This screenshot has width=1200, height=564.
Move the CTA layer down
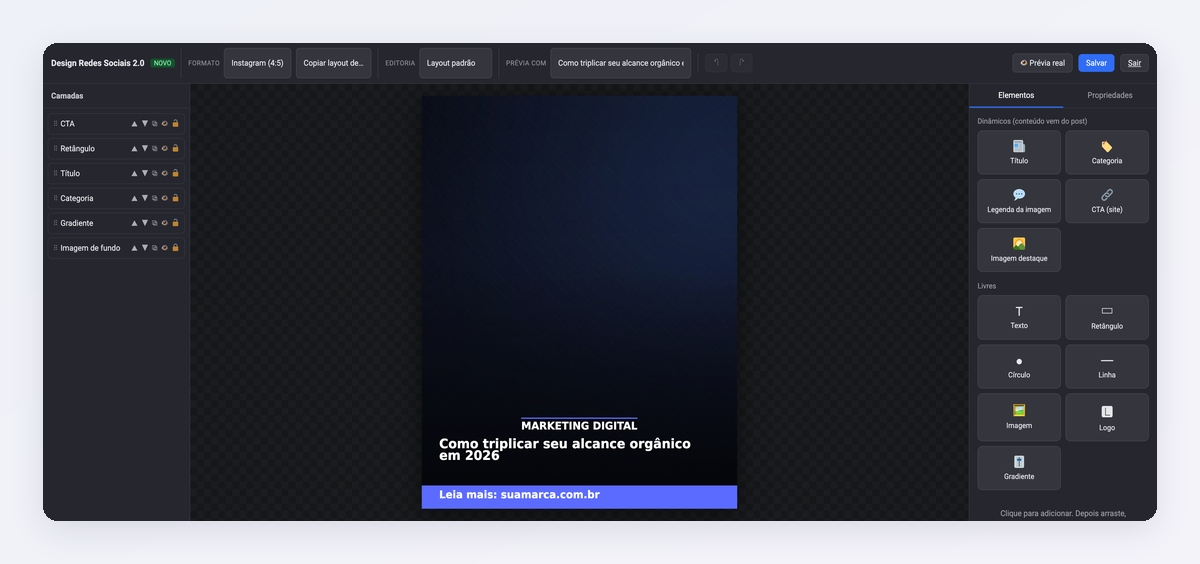pos(144,124)
